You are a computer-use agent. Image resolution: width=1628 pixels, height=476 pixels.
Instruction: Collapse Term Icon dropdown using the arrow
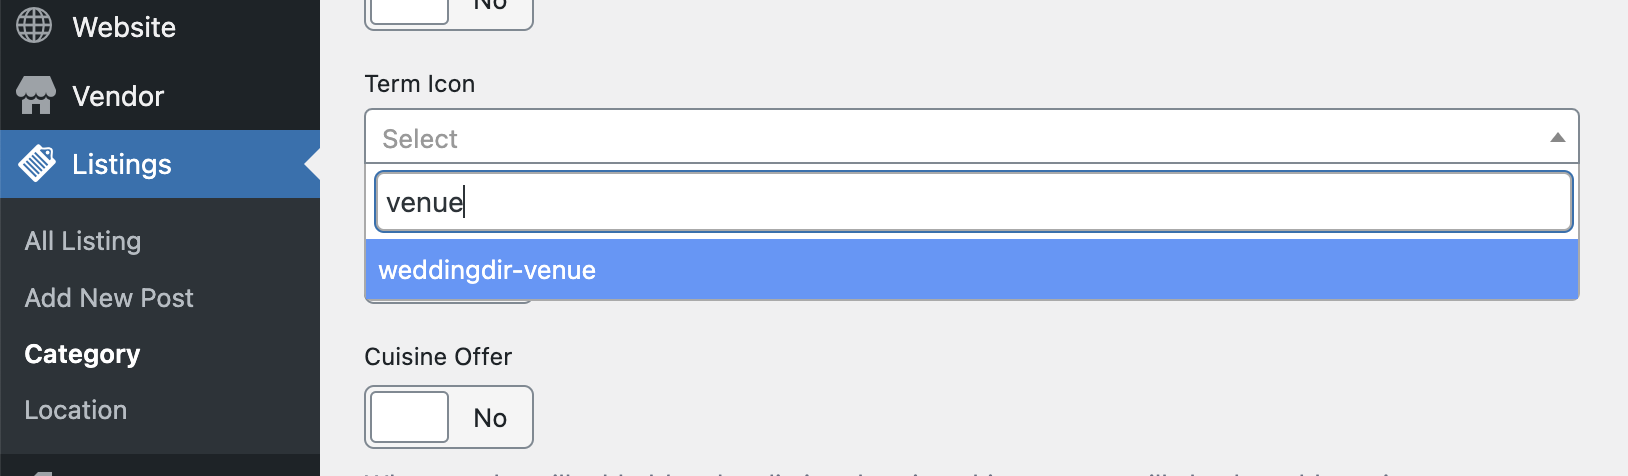(1557, 138)
